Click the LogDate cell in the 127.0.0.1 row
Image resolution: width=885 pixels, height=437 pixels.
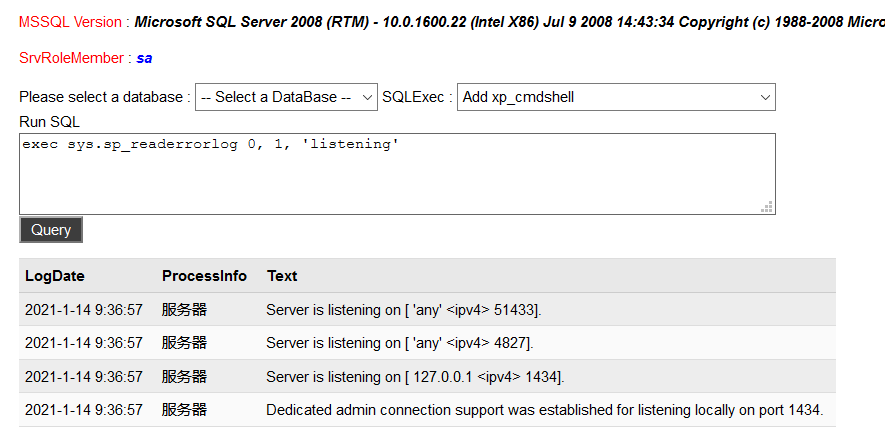pos(84,377)
